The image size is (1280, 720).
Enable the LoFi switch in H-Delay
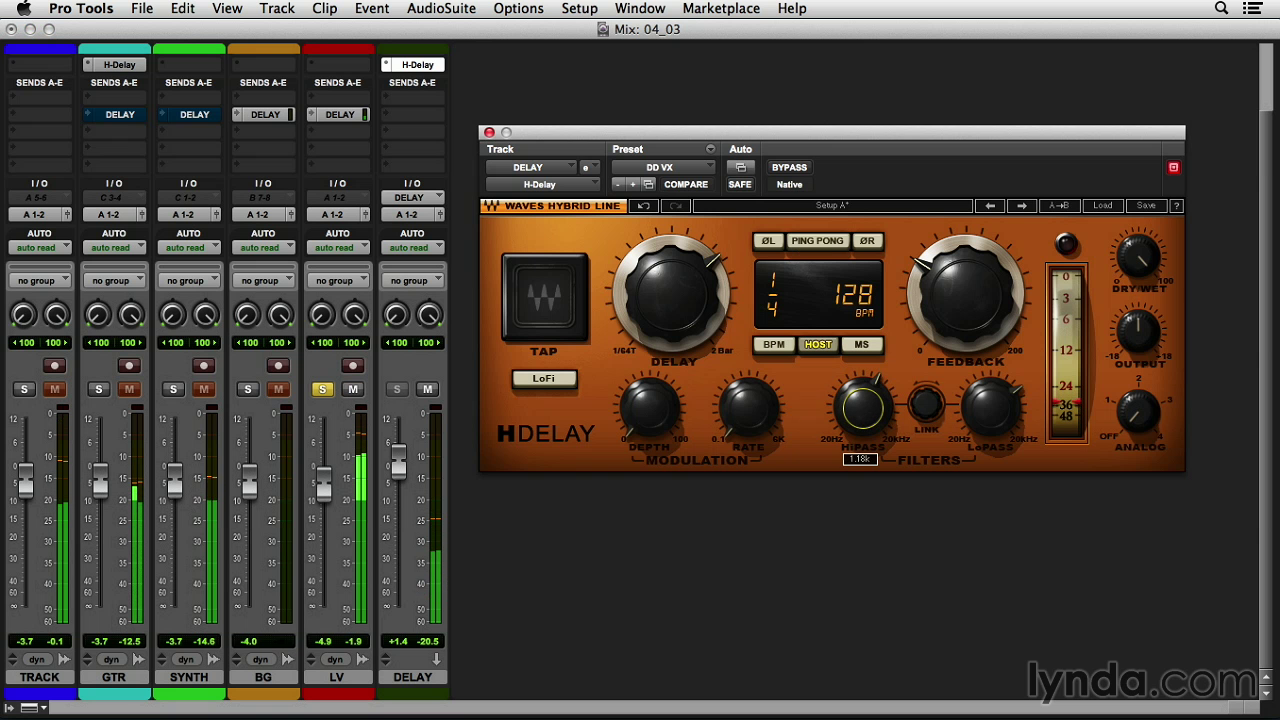click(x=544, y=379)
